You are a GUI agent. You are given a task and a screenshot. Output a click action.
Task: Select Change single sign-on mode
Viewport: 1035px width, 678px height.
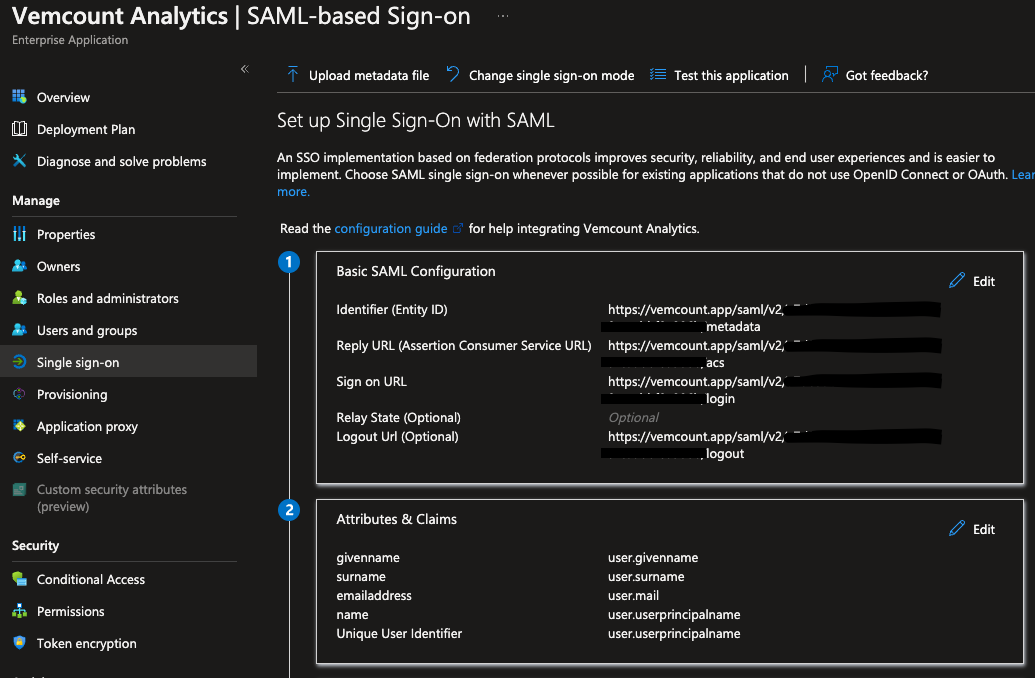(540, 75)
